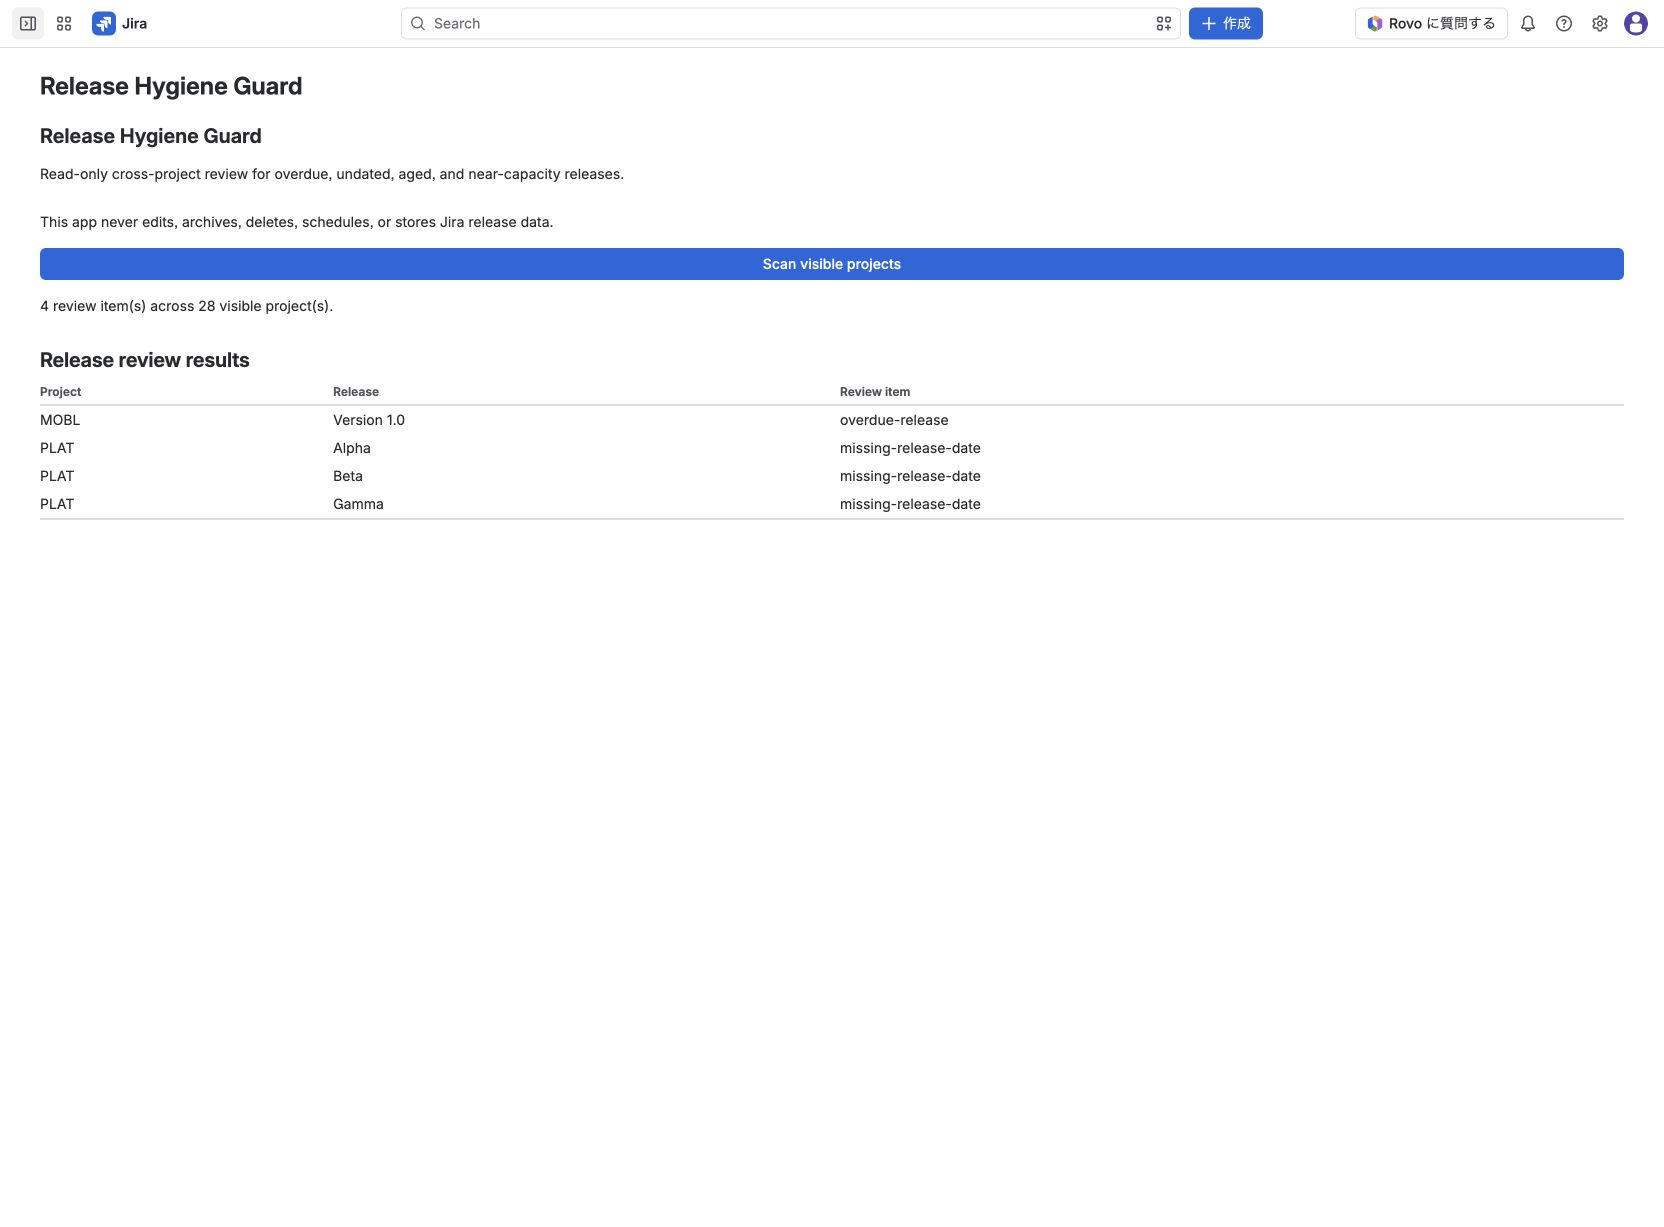
Task: Focus the Search input field
Action: [x=790, y=23]
